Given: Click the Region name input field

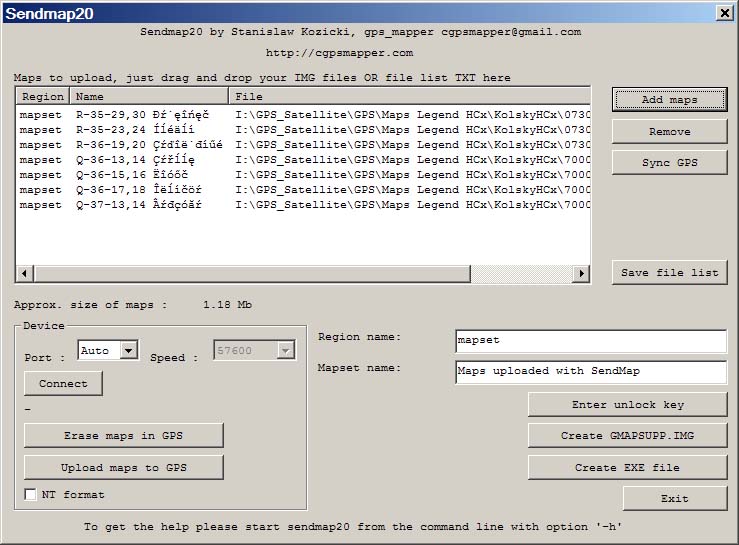Looking at the screenshot, I should point(590,341).
